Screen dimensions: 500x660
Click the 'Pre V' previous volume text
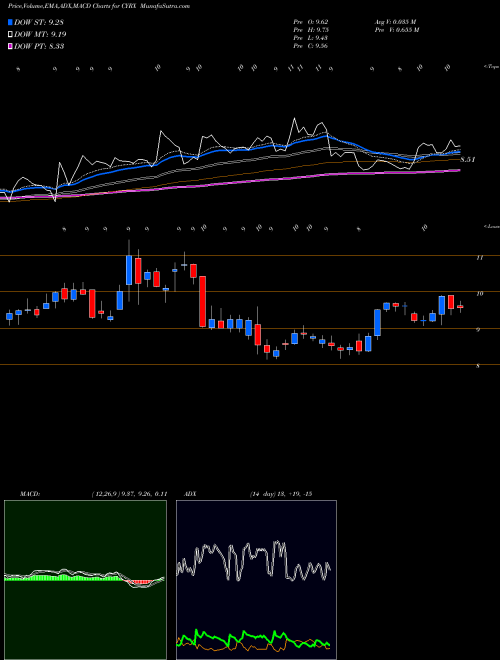[398, 30]
